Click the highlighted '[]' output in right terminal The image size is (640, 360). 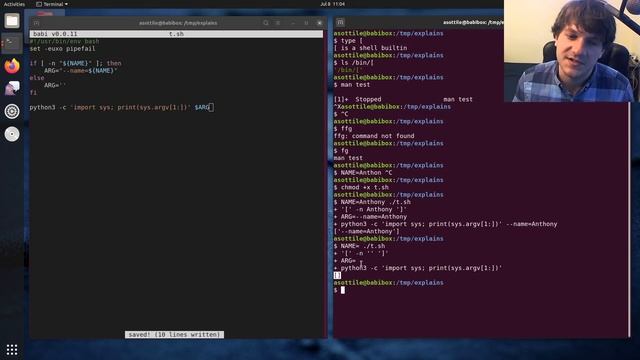point(337,276)
